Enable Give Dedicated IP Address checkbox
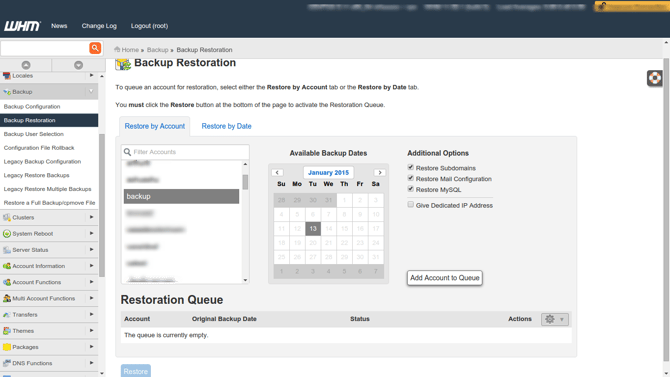 point(411,204)
